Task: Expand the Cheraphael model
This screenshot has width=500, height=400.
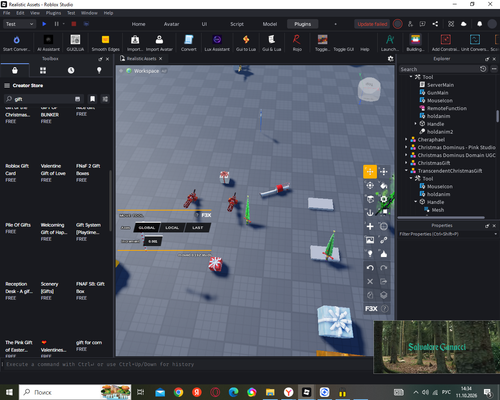Action: click(x=406, y=140)
